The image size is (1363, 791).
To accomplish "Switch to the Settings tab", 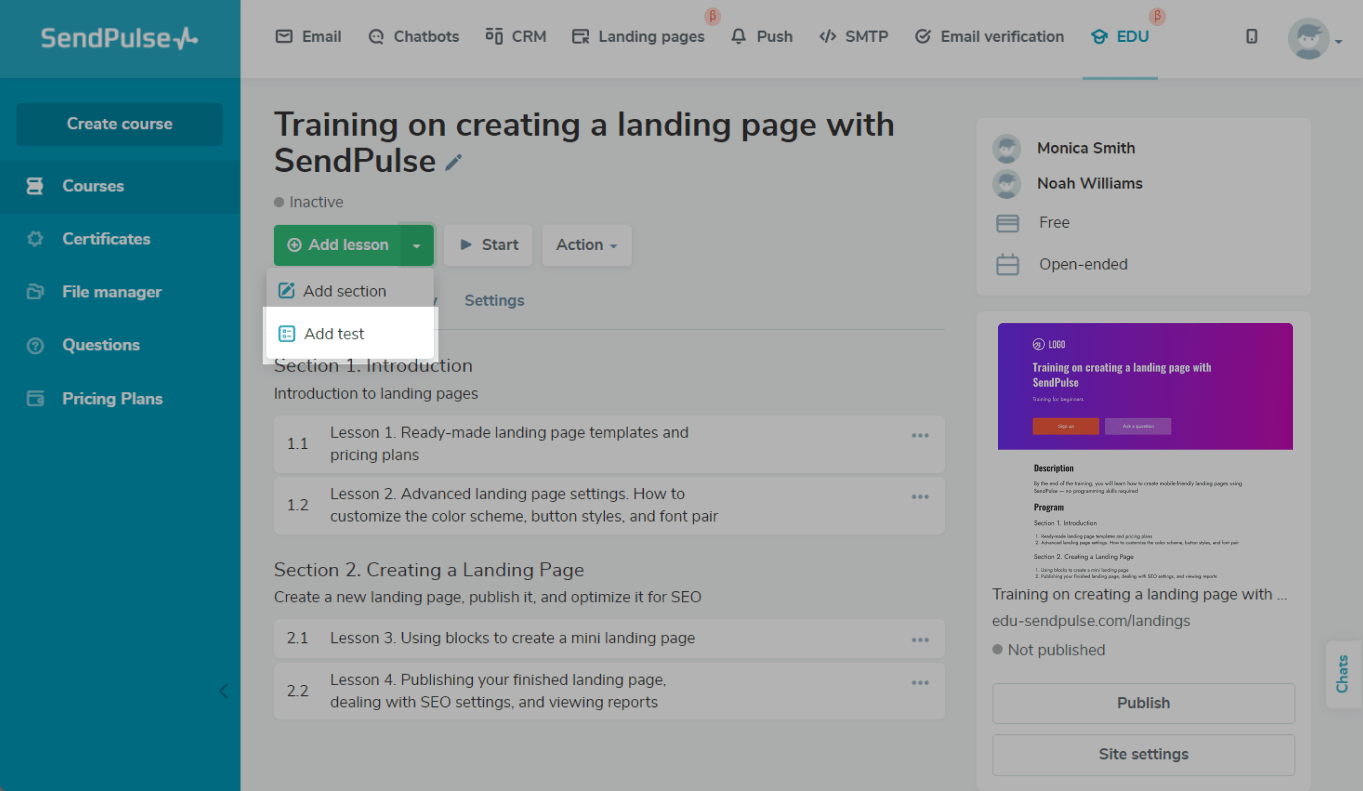I will pos(494,301).
